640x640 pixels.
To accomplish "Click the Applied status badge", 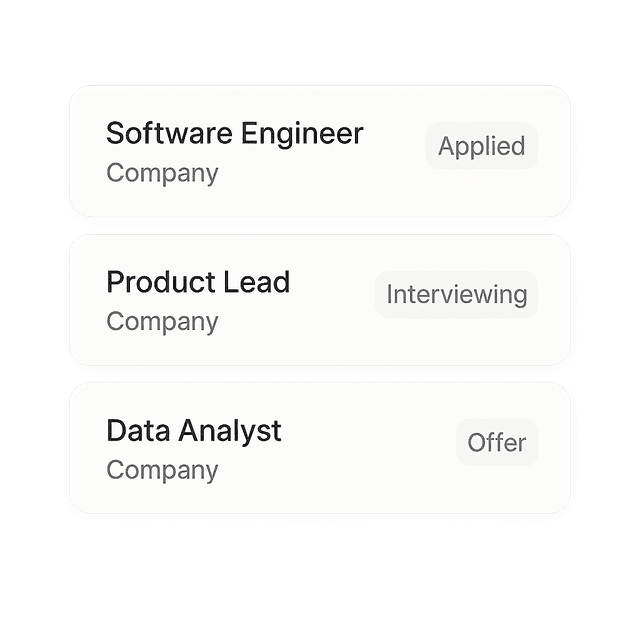I will point(481,147).
